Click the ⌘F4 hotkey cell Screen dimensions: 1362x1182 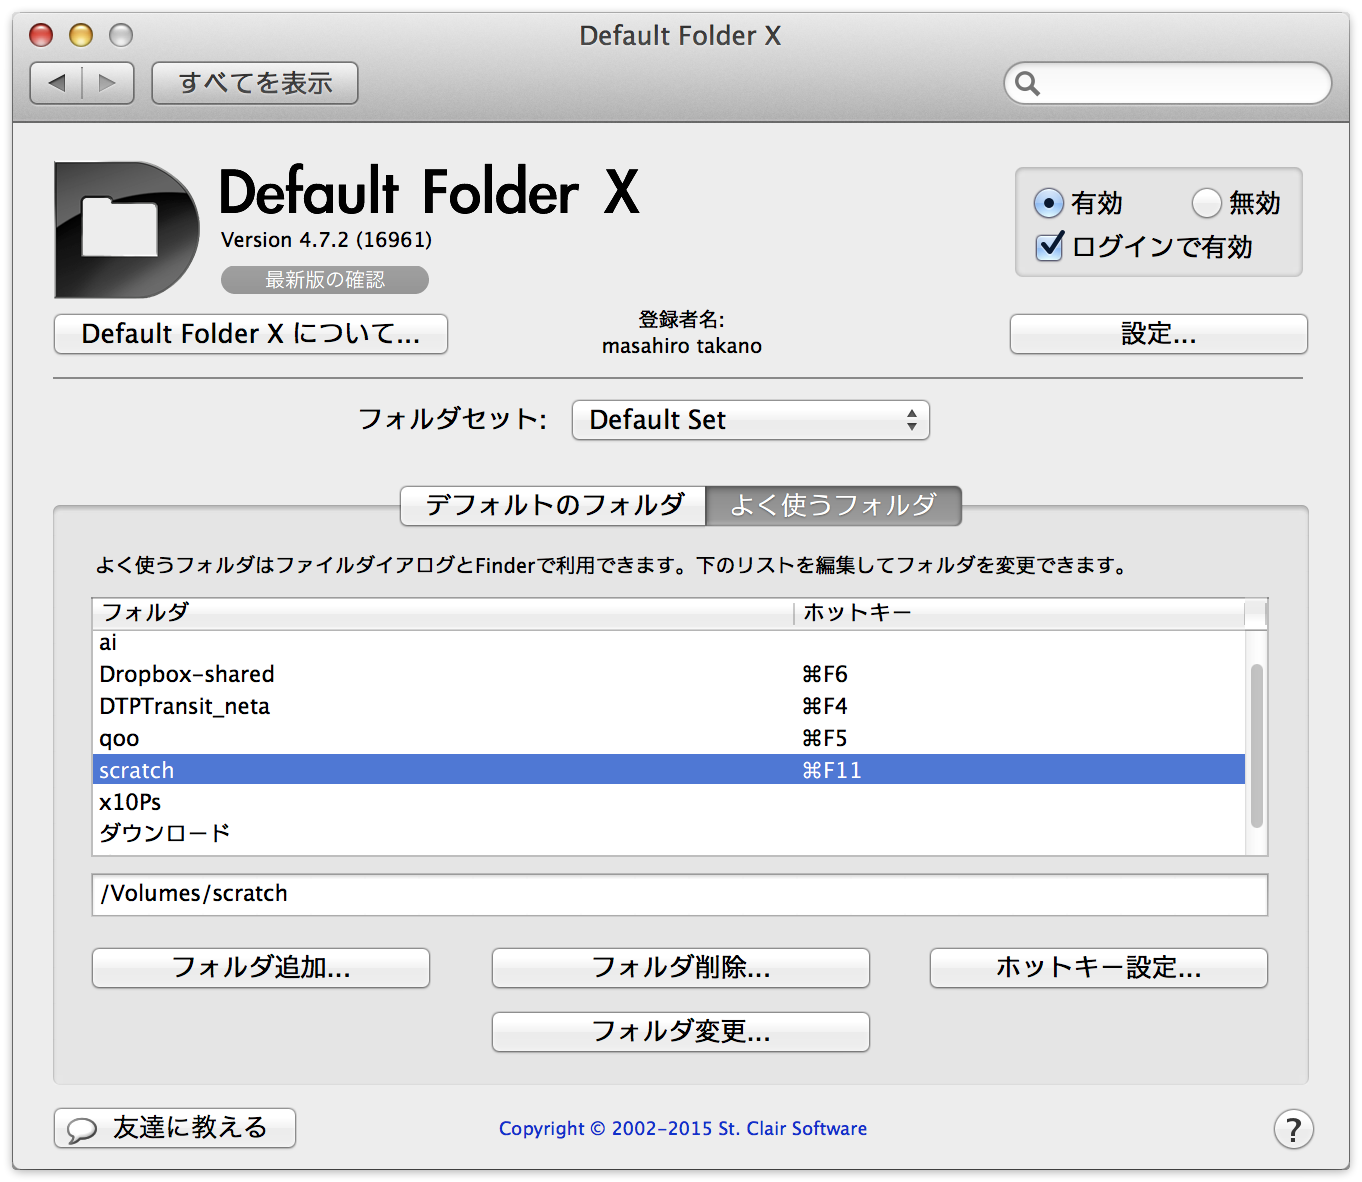tap(825, 707)
